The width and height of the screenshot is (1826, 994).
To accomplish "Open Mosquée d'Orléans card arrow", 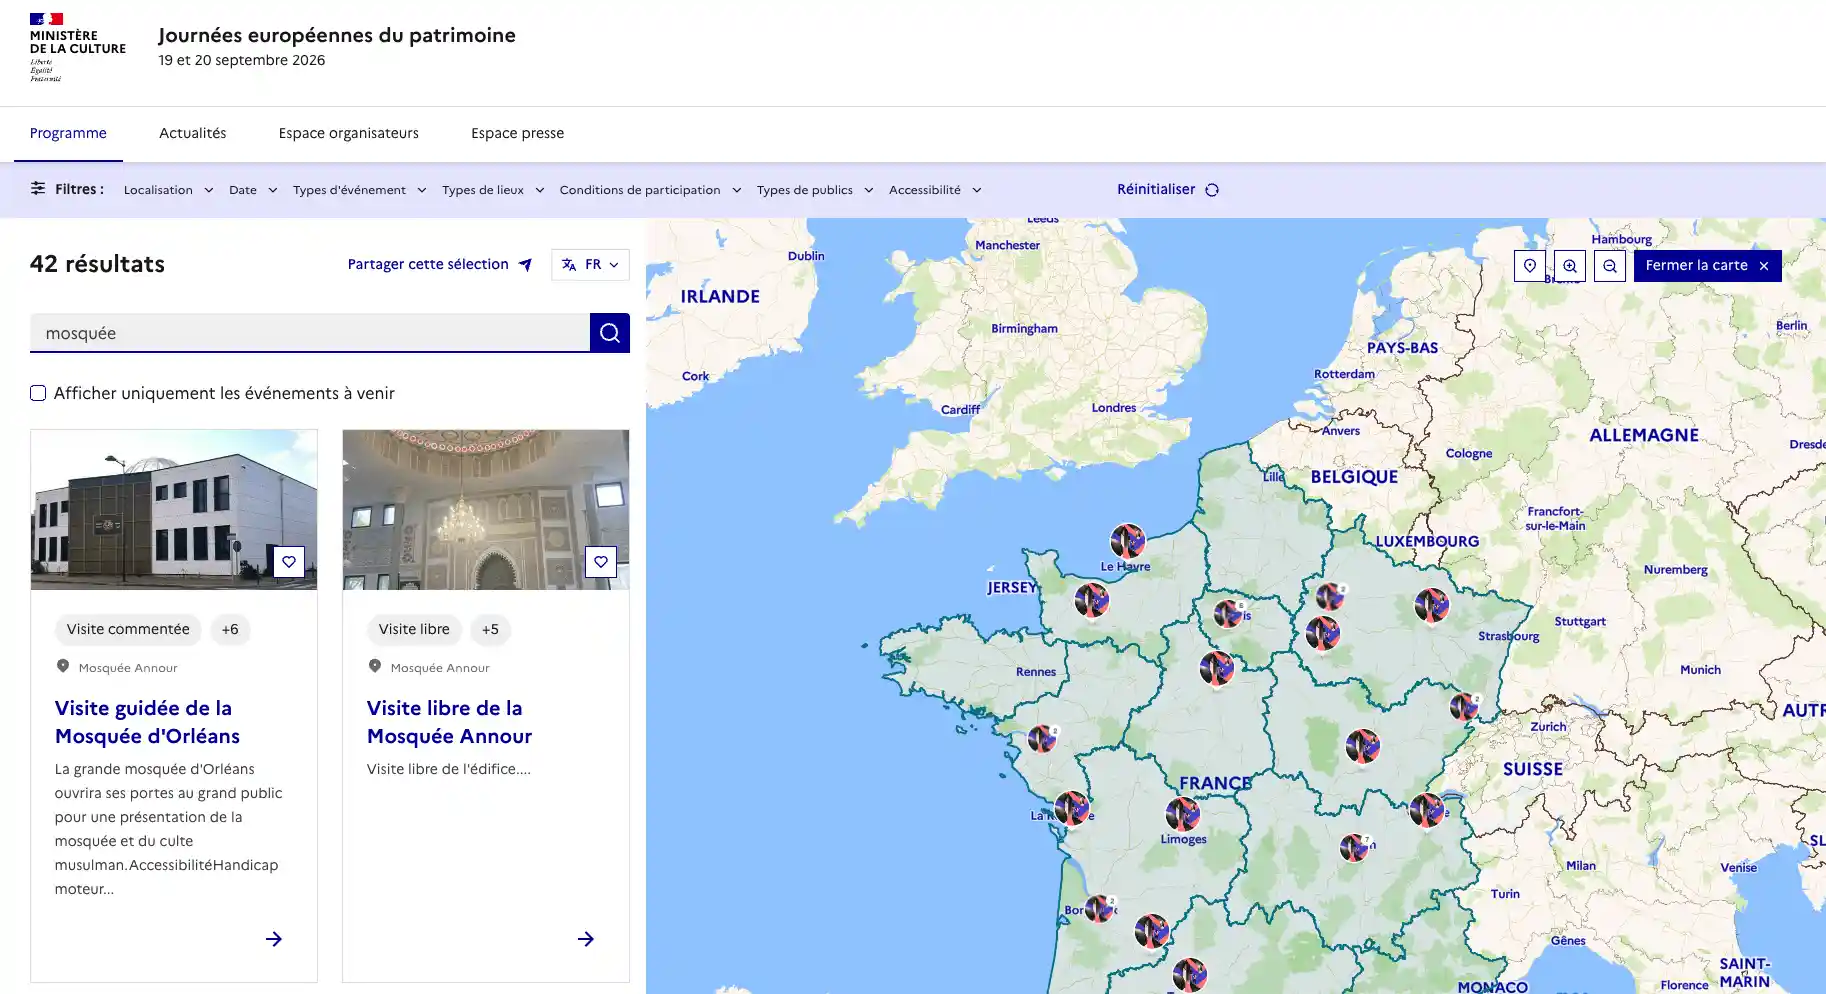I will click(x=274, y=939).
